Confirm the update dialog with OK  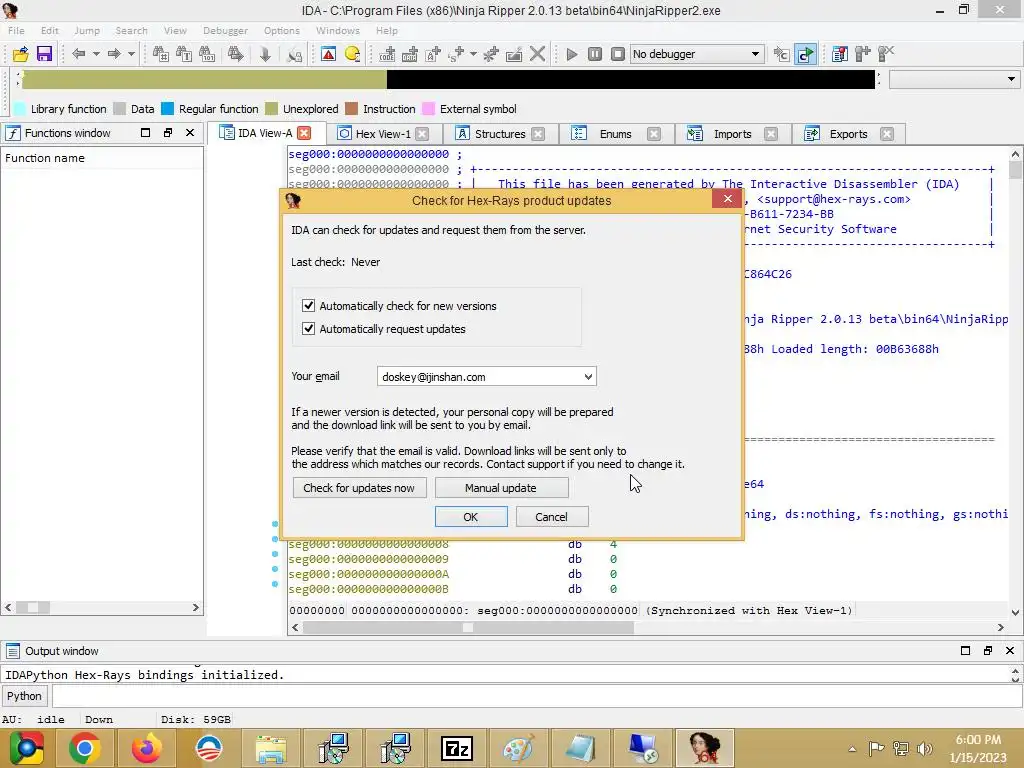471,517
